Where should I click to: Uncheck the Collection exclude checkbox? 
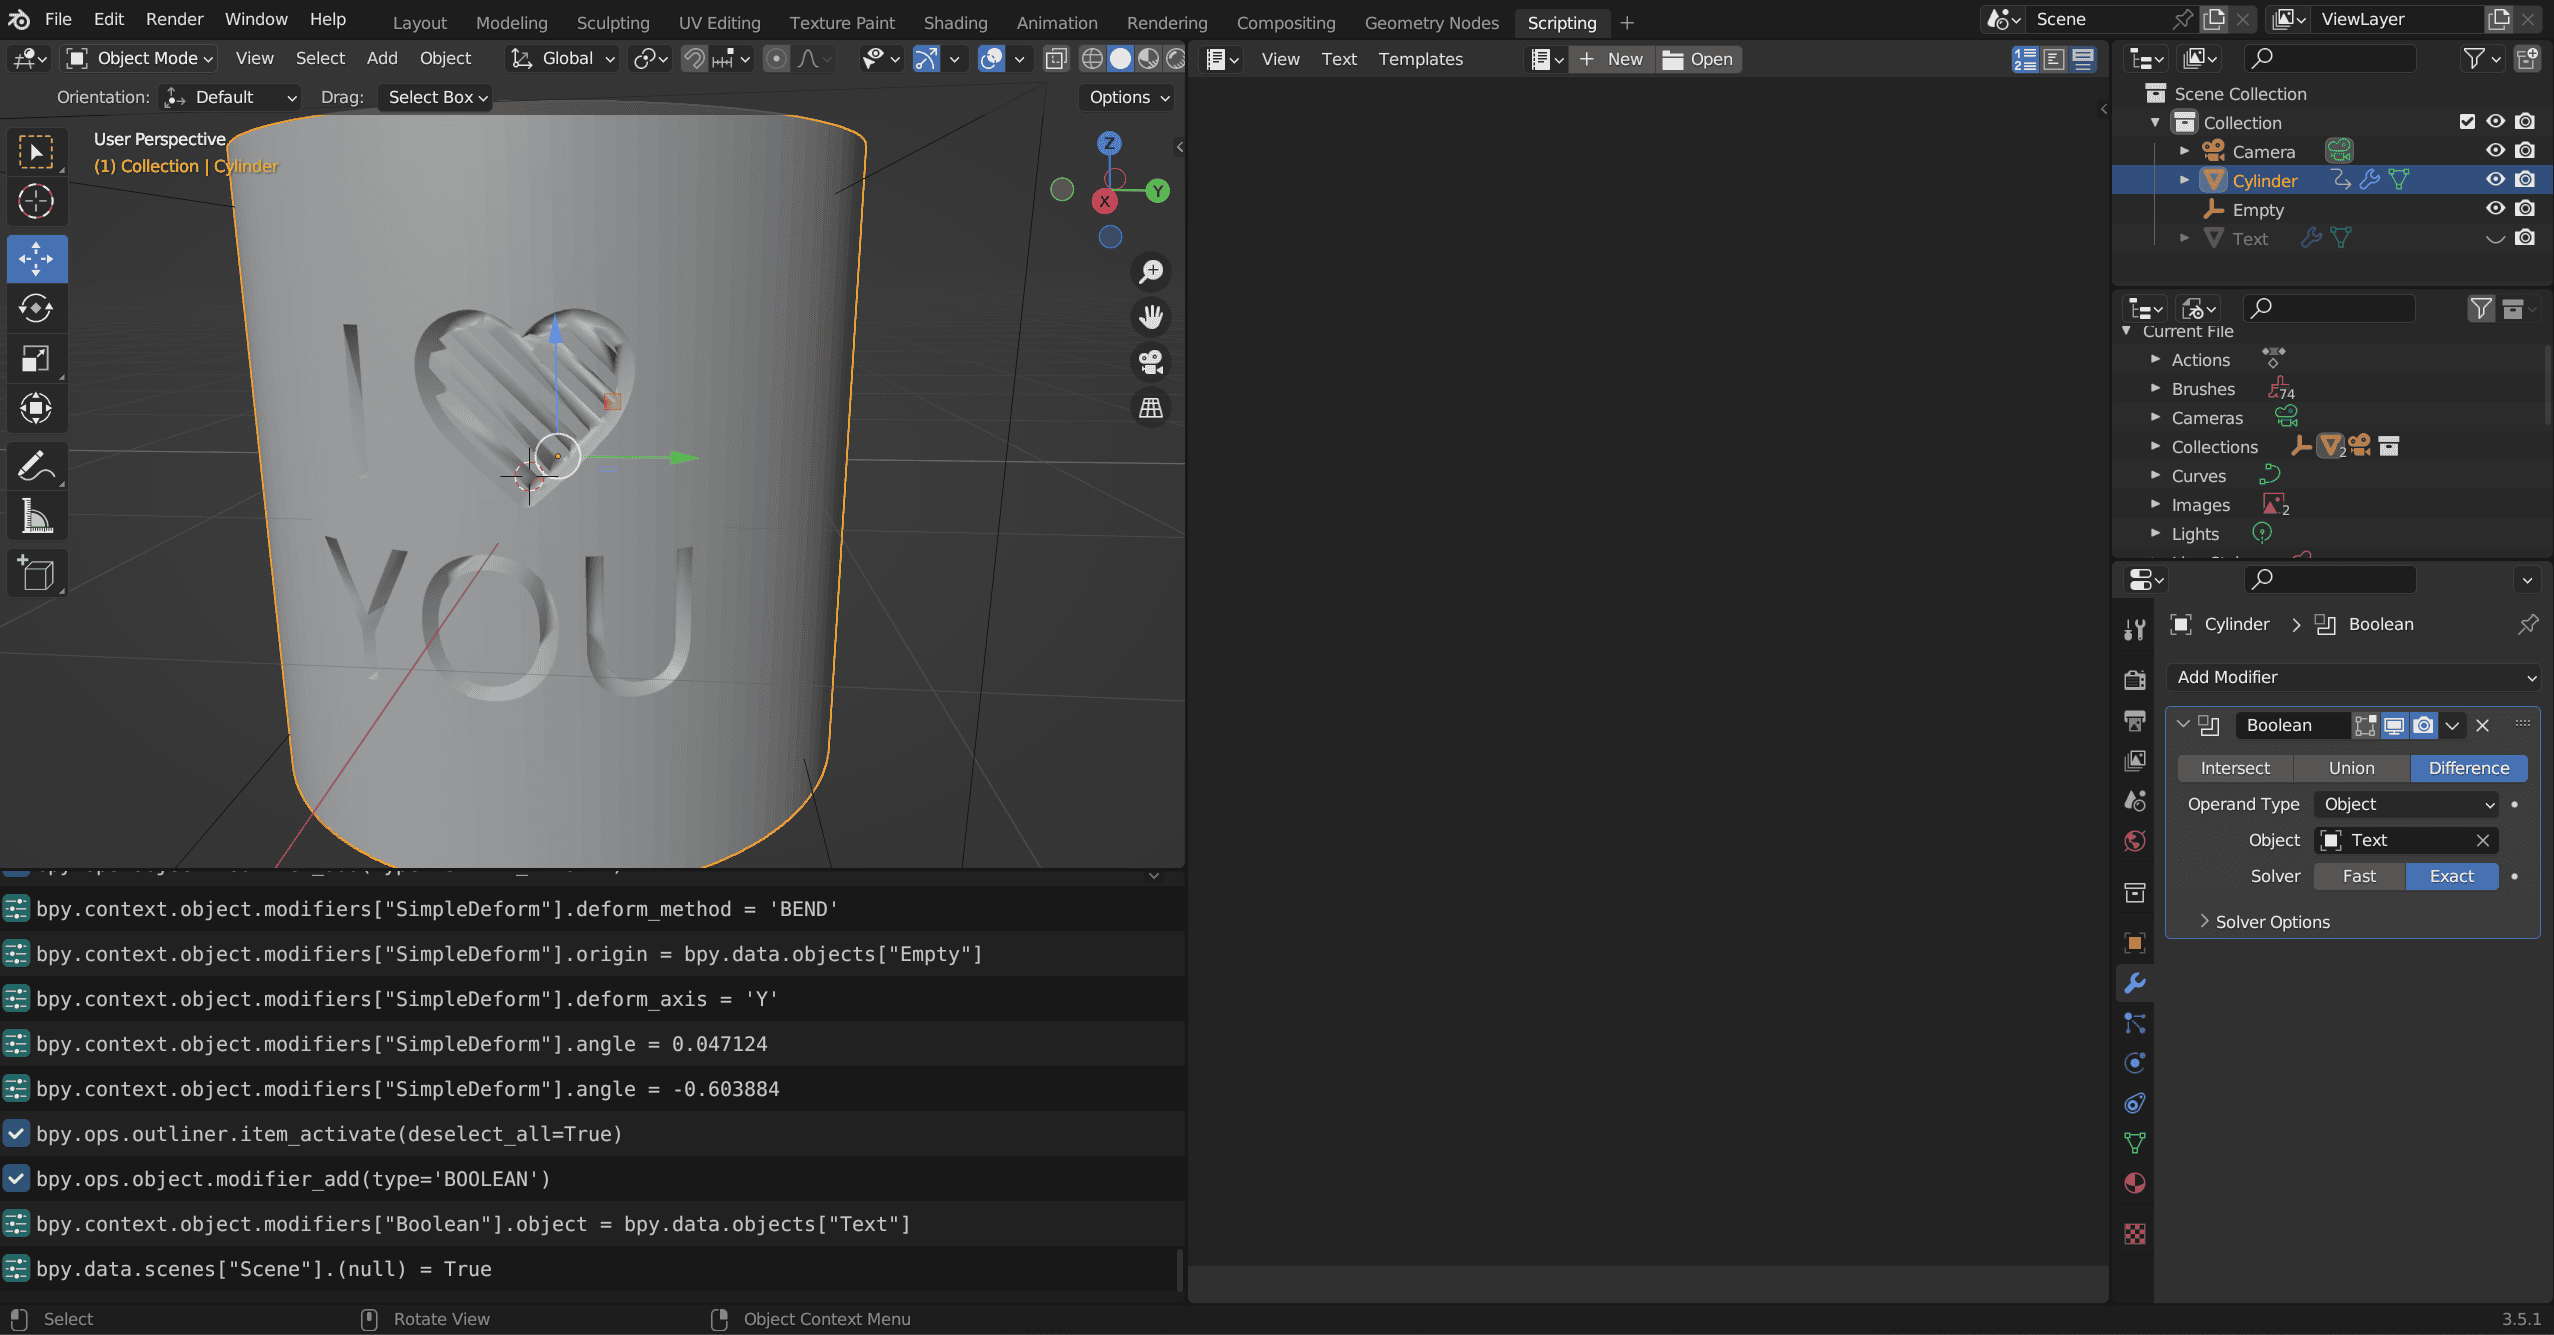[2467, 122]
